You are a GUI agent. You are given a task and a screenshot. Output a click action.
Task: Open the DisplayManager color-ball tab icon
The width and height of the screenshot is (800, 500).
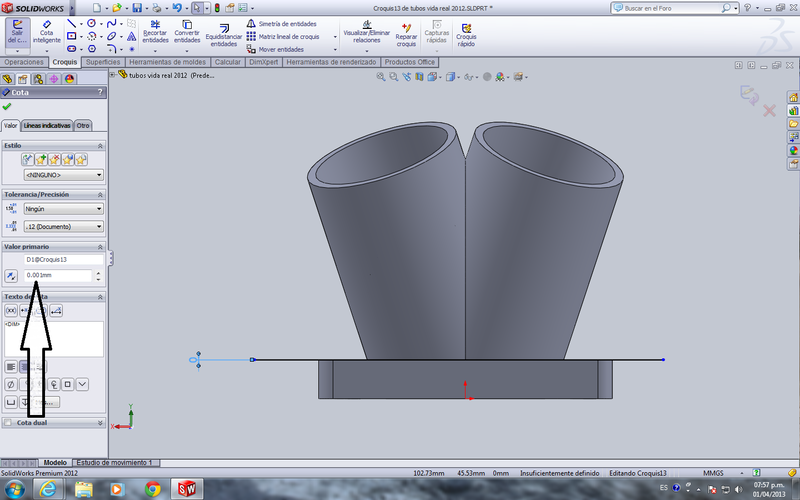70,79
